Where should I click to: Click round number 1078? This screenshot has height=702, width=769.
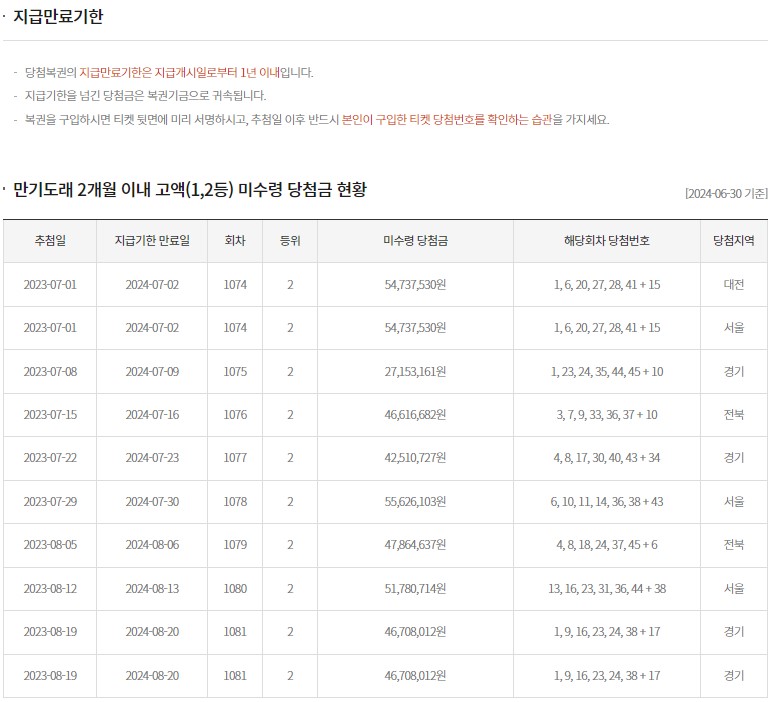[x=235, y=502]
